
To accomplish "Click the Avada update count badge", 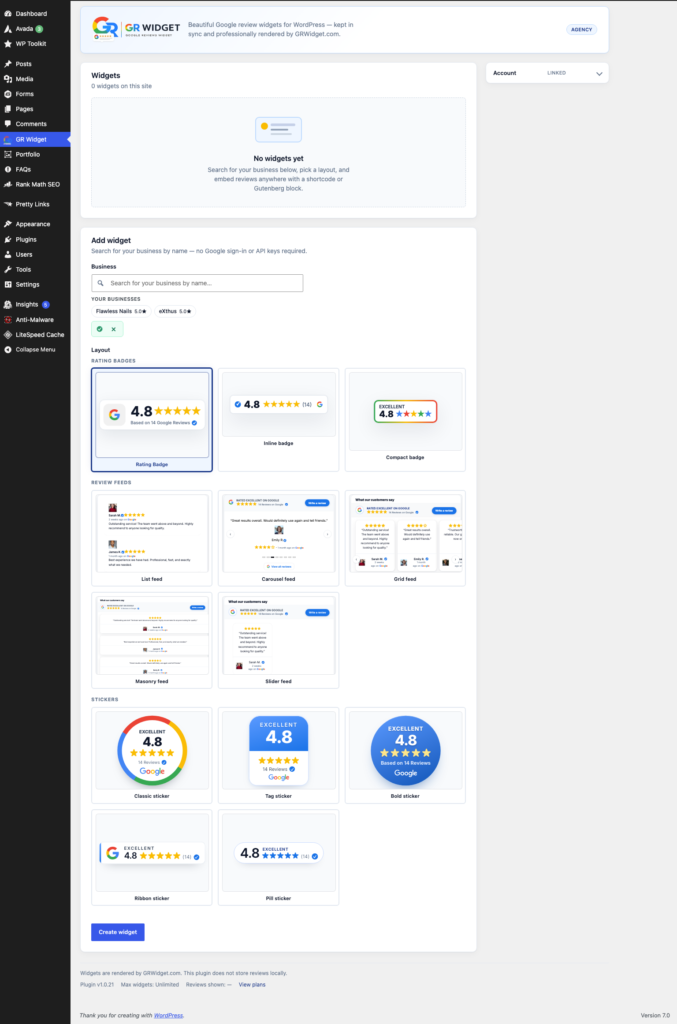I will point(39,29).
